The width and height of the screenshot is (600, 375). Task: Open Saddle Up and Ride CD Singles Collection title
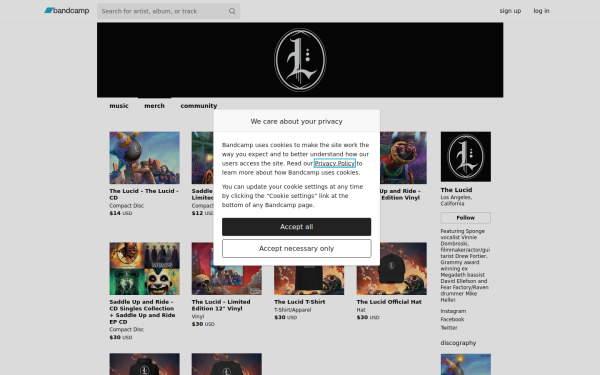tap(142, 312)
